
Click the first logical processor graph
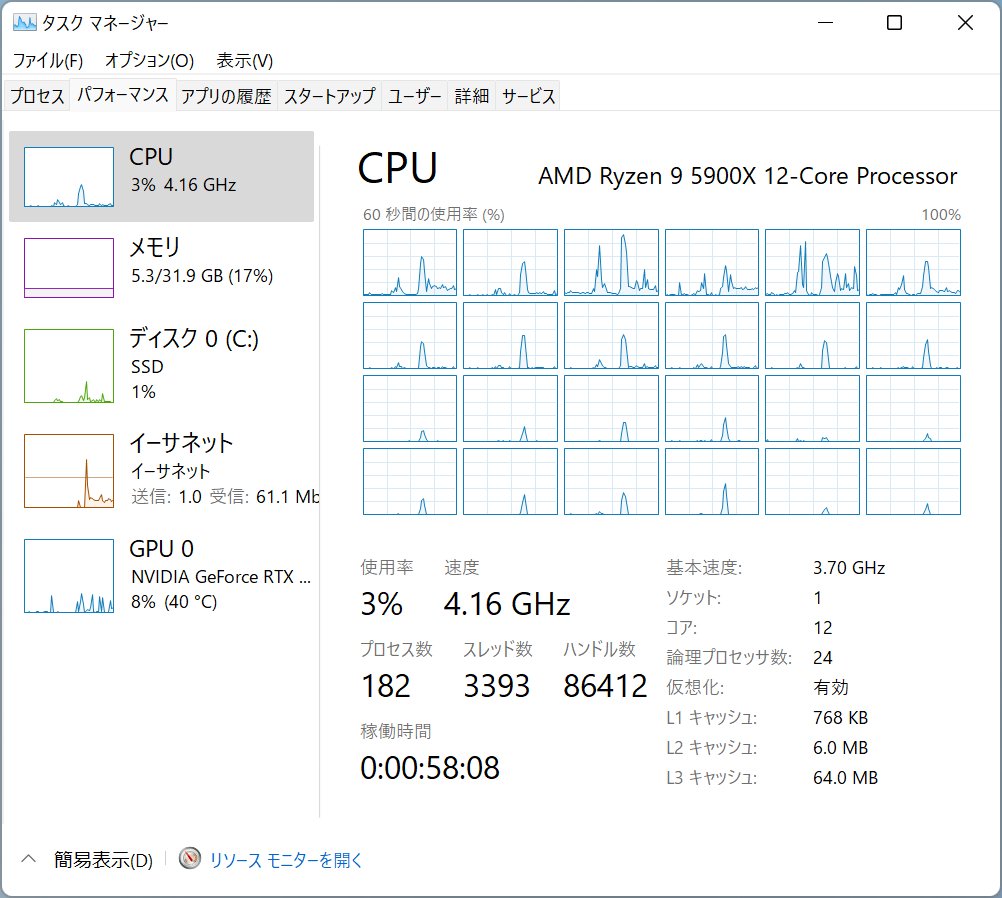pos(410,262)
